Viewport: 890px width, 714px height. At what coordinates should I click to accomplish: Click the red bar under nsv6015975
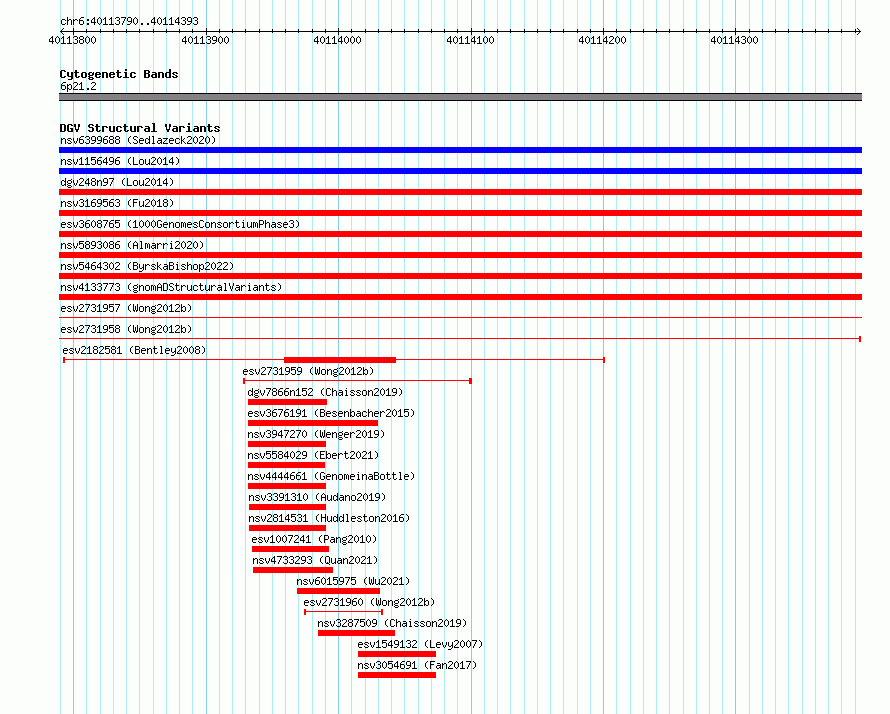coord(338,591)
